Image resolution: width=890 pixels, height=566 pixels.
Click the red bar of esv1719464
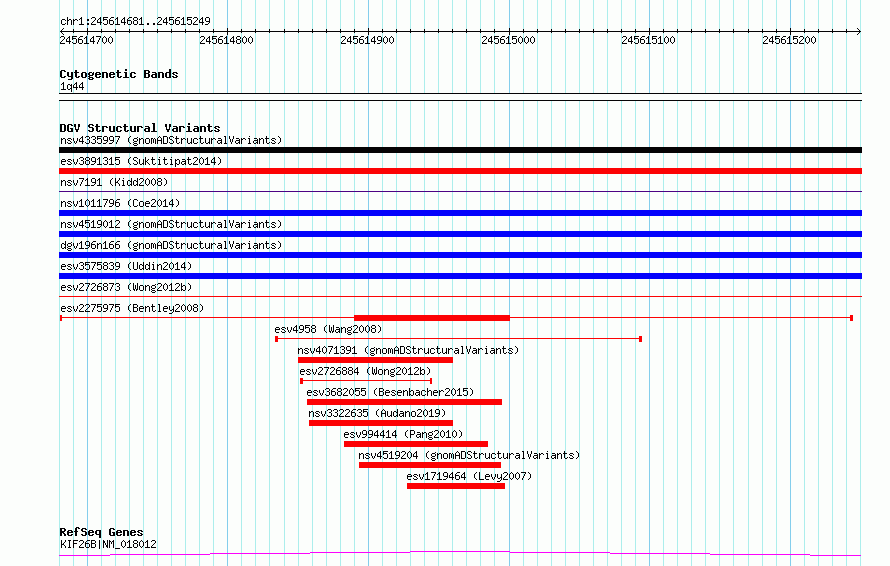pyautogui.click(x=456, y=486)
